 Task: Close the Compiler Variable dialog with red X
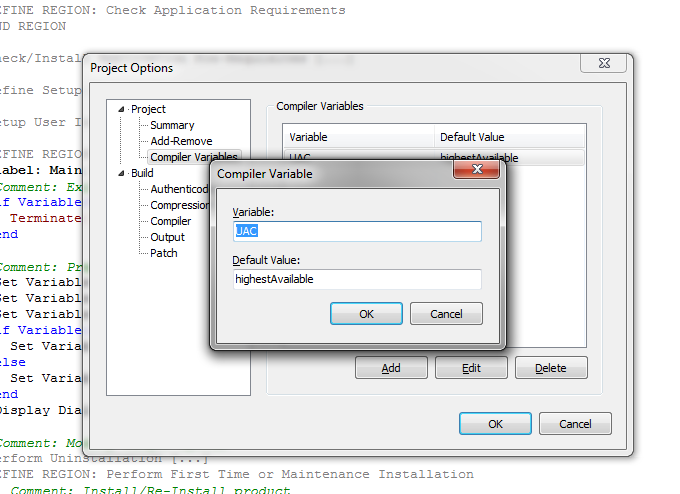point(476,169)
